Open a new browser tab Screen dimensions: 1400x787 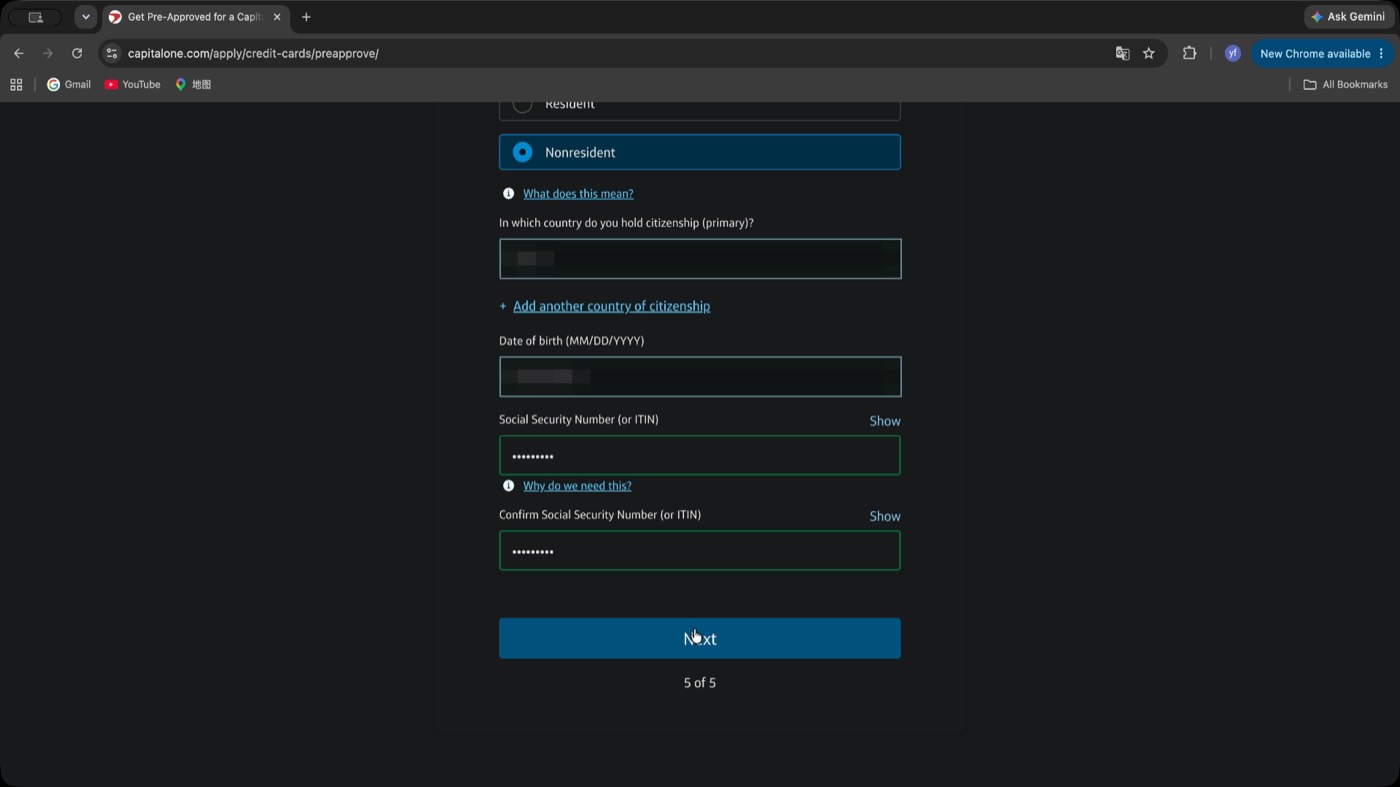pyautogui.click(x=306, y=17)
